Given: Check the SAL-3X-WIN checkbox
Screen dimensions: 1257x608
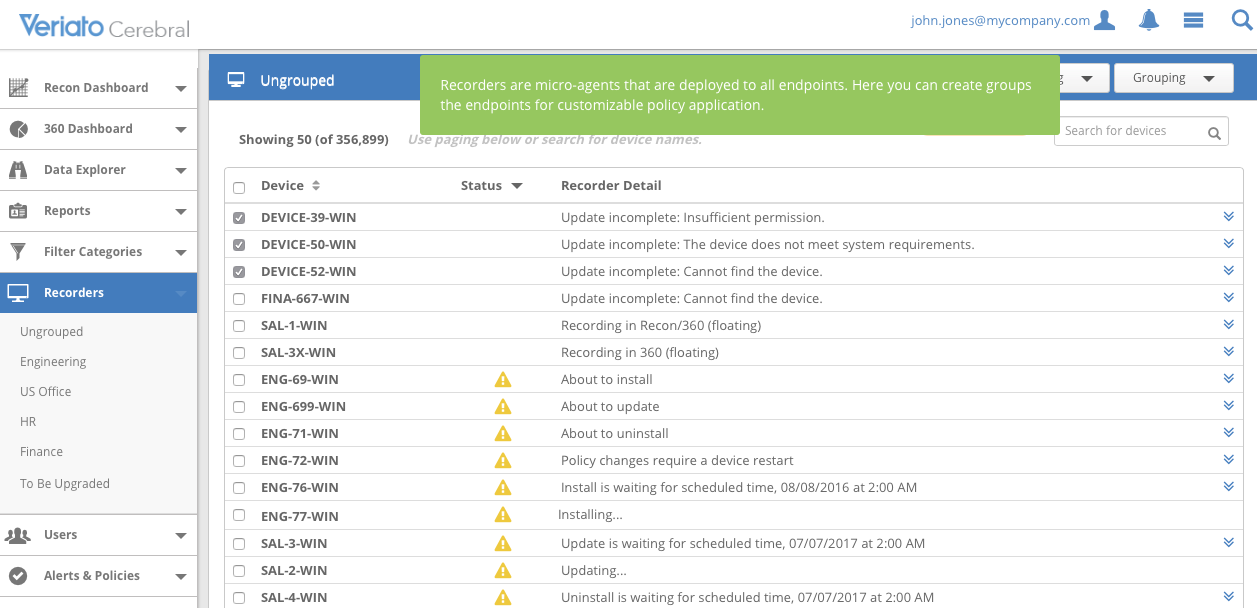Looking at the screenshot, I should [x=239, y=353].
